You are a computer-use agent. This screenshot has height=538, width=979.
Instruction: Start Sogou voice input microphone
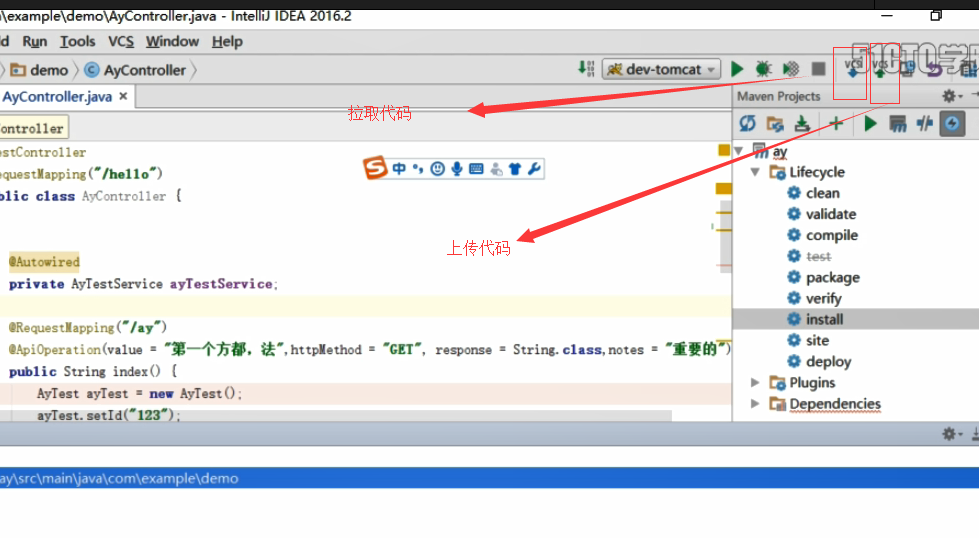coord(457,169)
